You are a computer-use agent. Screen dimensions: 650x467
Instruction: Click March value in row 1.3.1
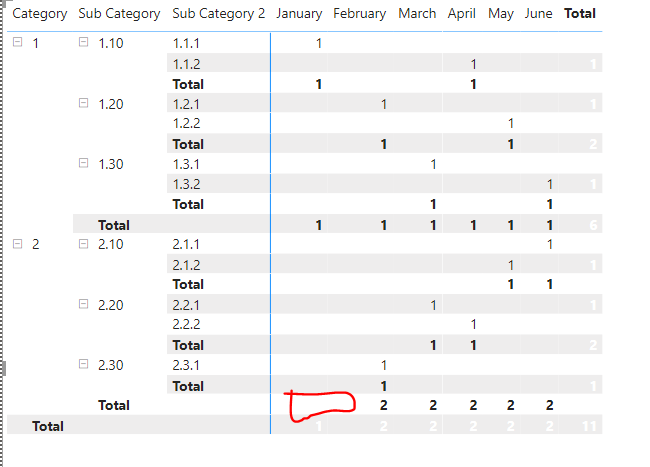433,164
